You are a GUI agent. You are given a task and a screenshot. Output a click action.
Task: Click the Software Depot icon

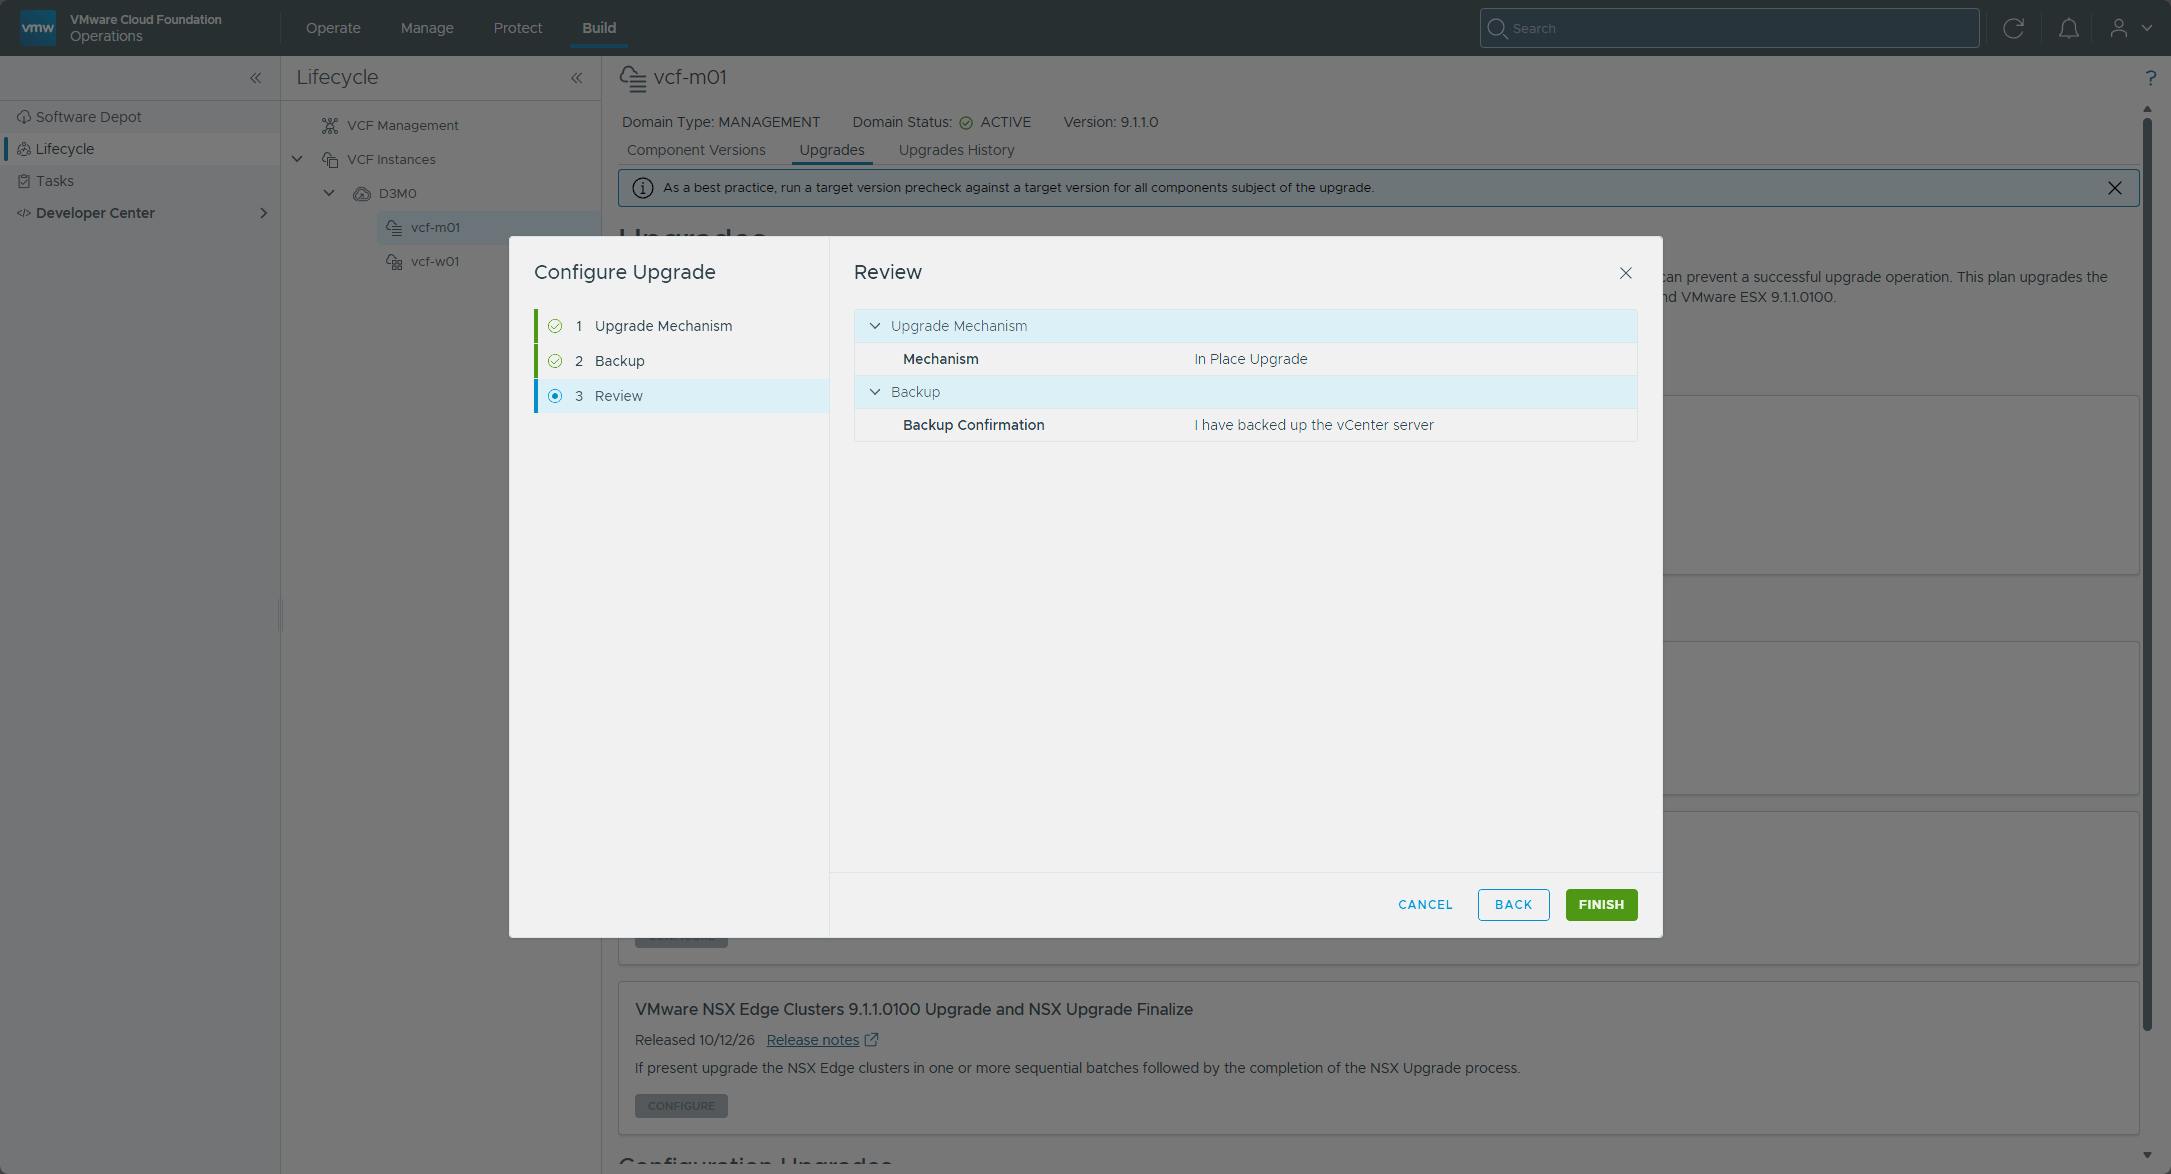click(24, 117)
